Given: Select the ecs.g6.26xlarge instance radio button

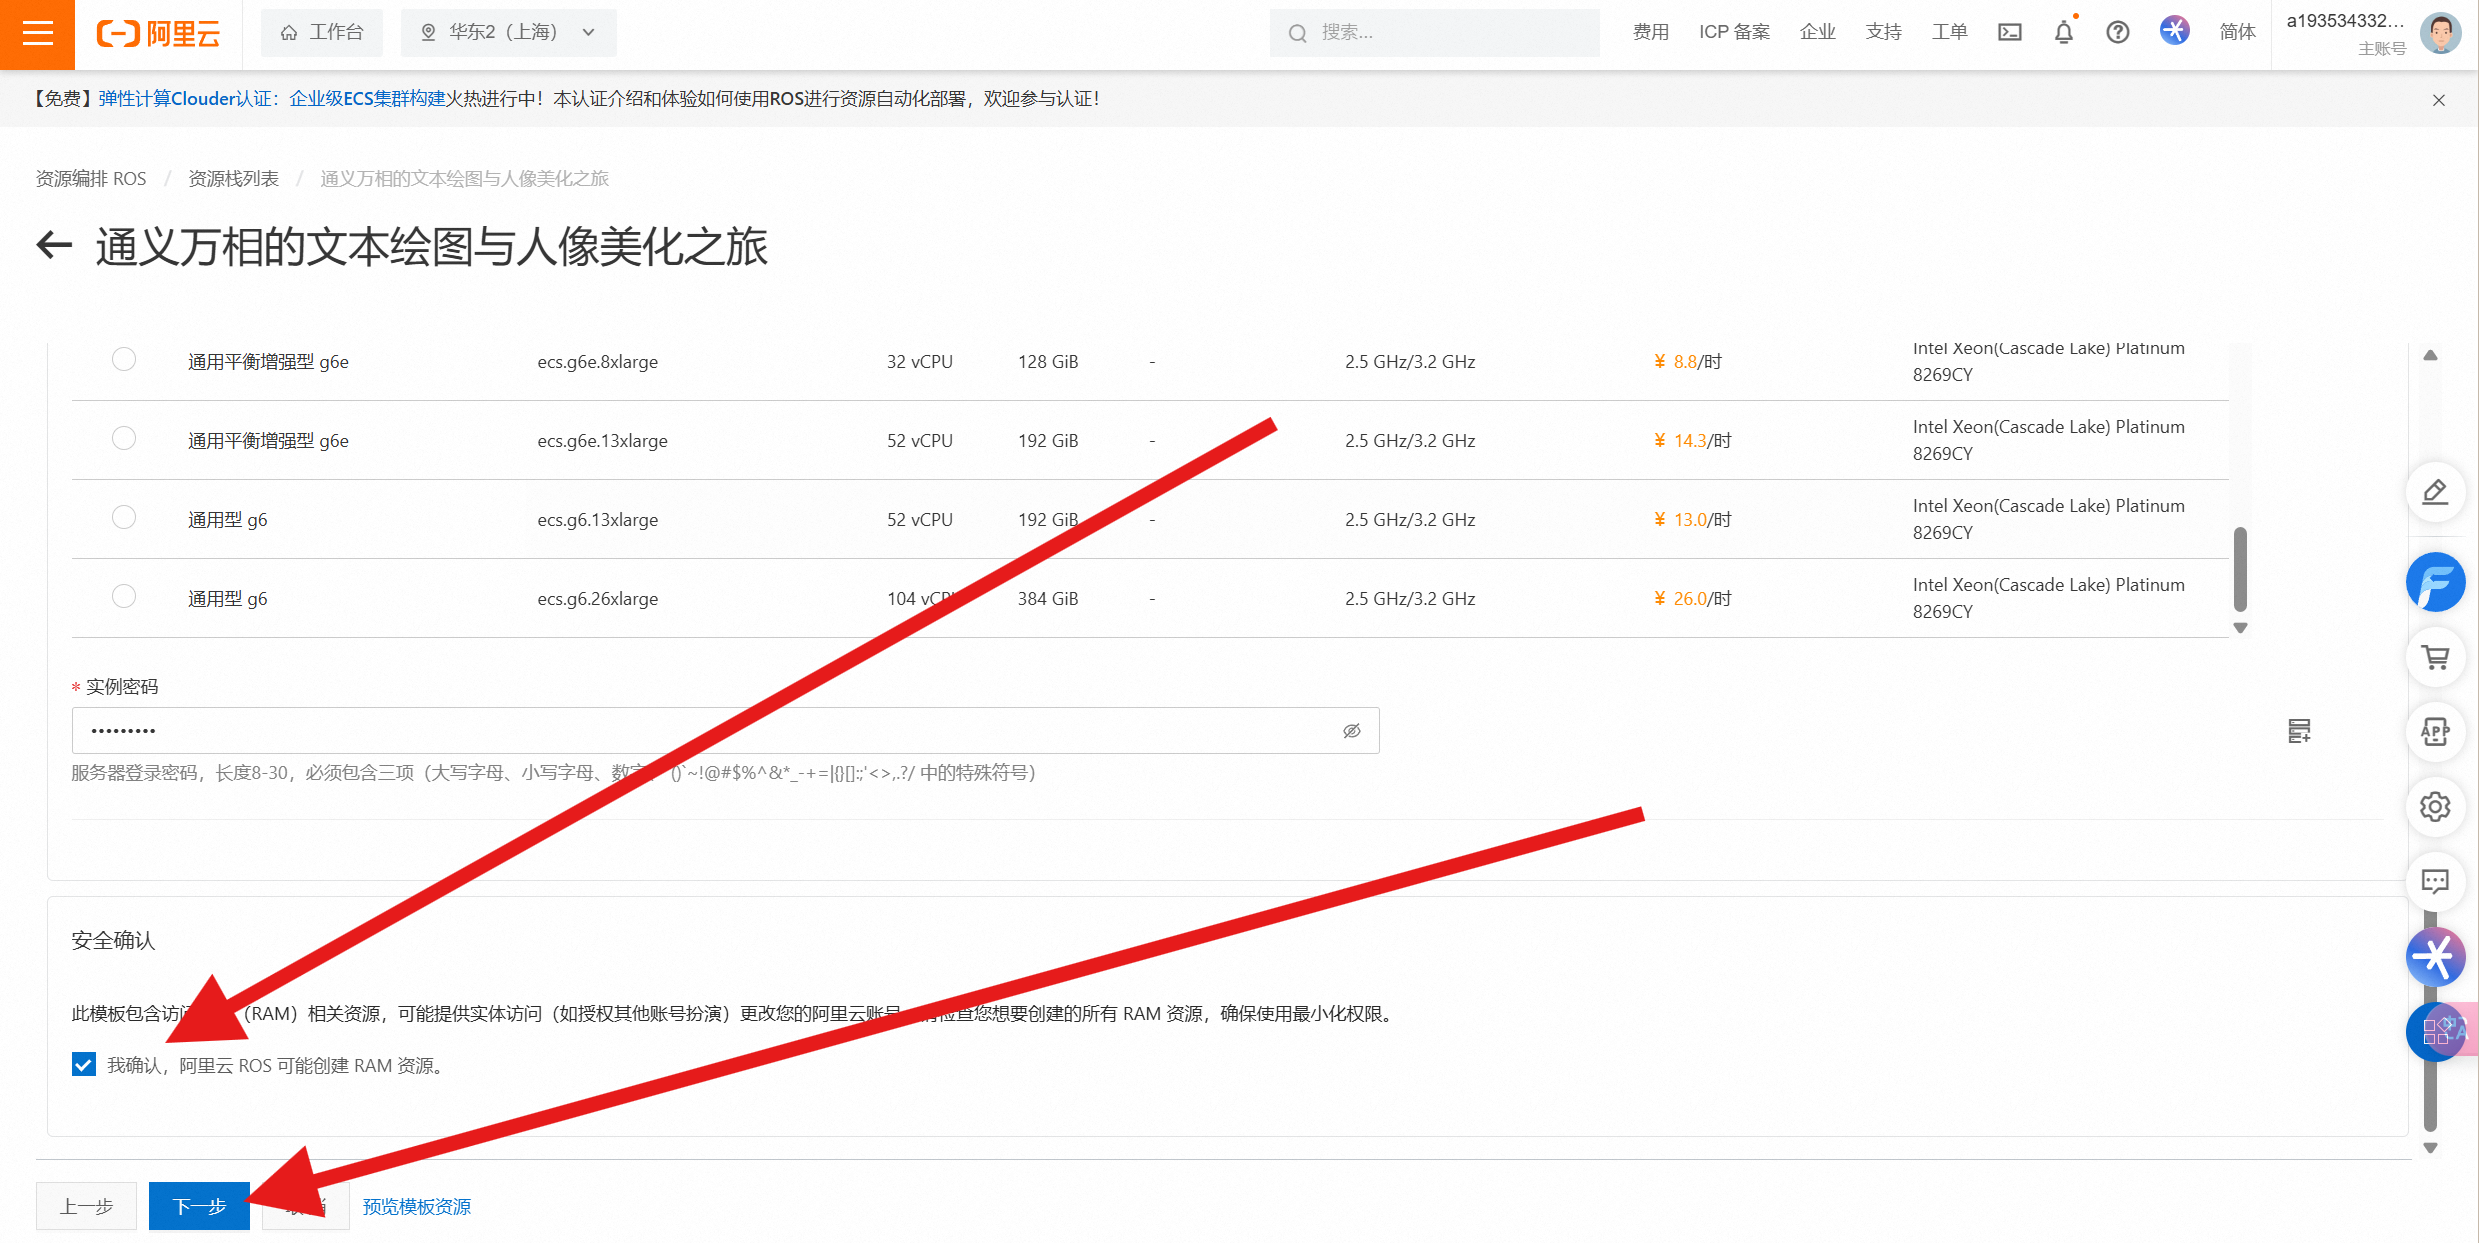Looking at the screenshot, I should 124,597.
